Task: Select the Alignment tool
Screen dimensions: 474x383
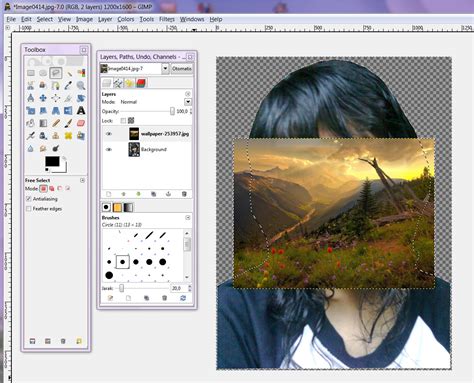Action: (56, 98)
